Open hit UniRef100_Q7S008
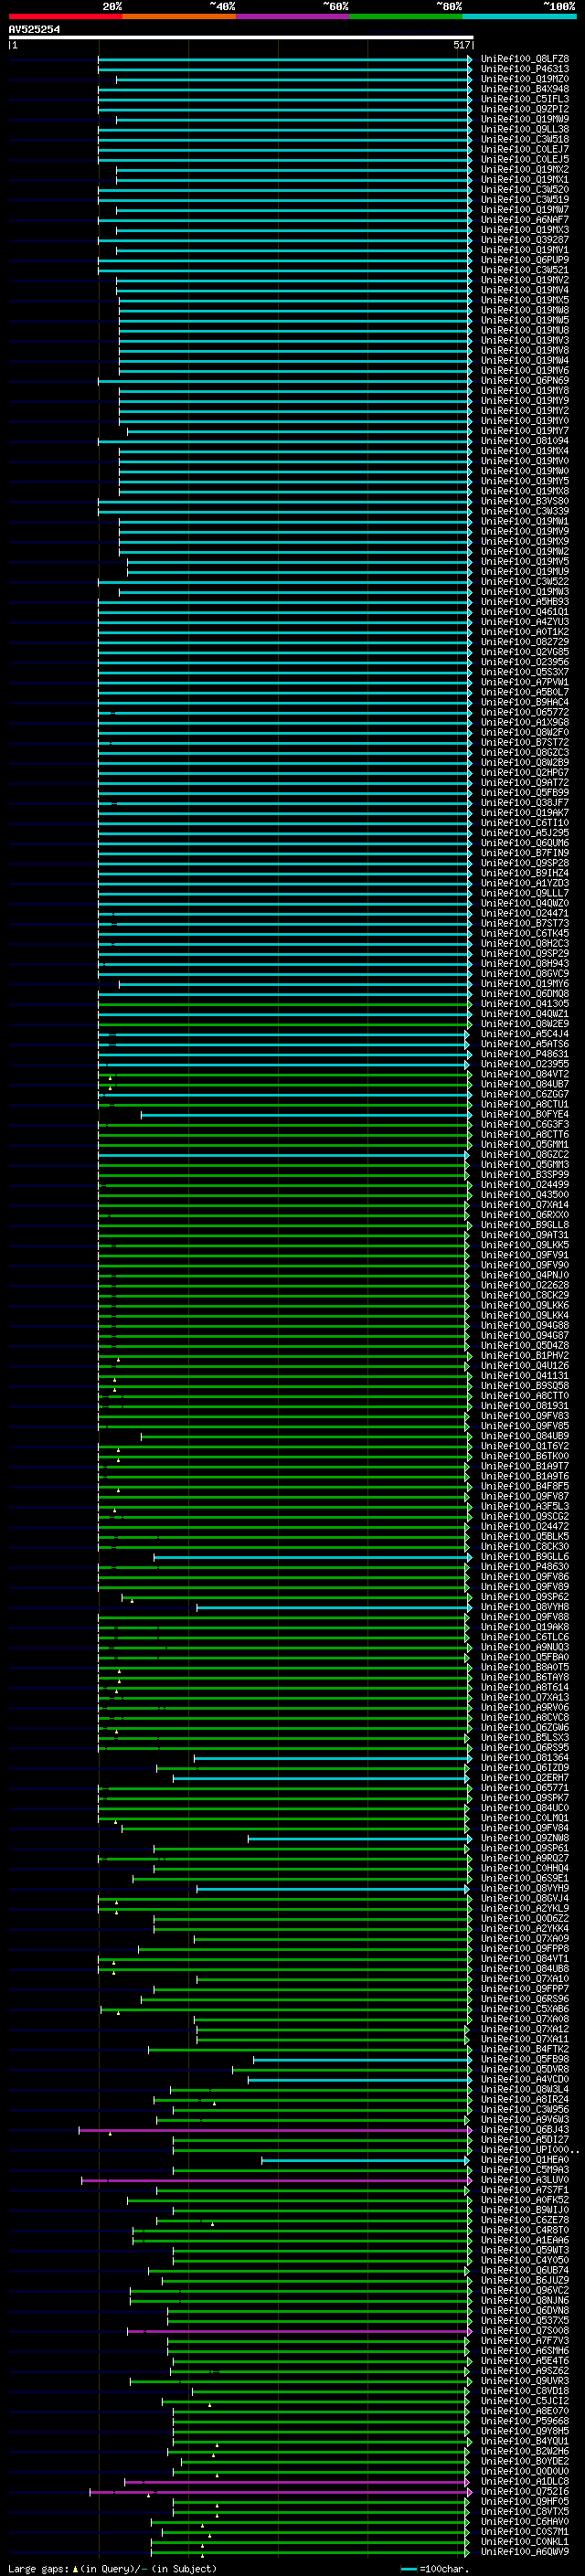 click(525, 2330)
